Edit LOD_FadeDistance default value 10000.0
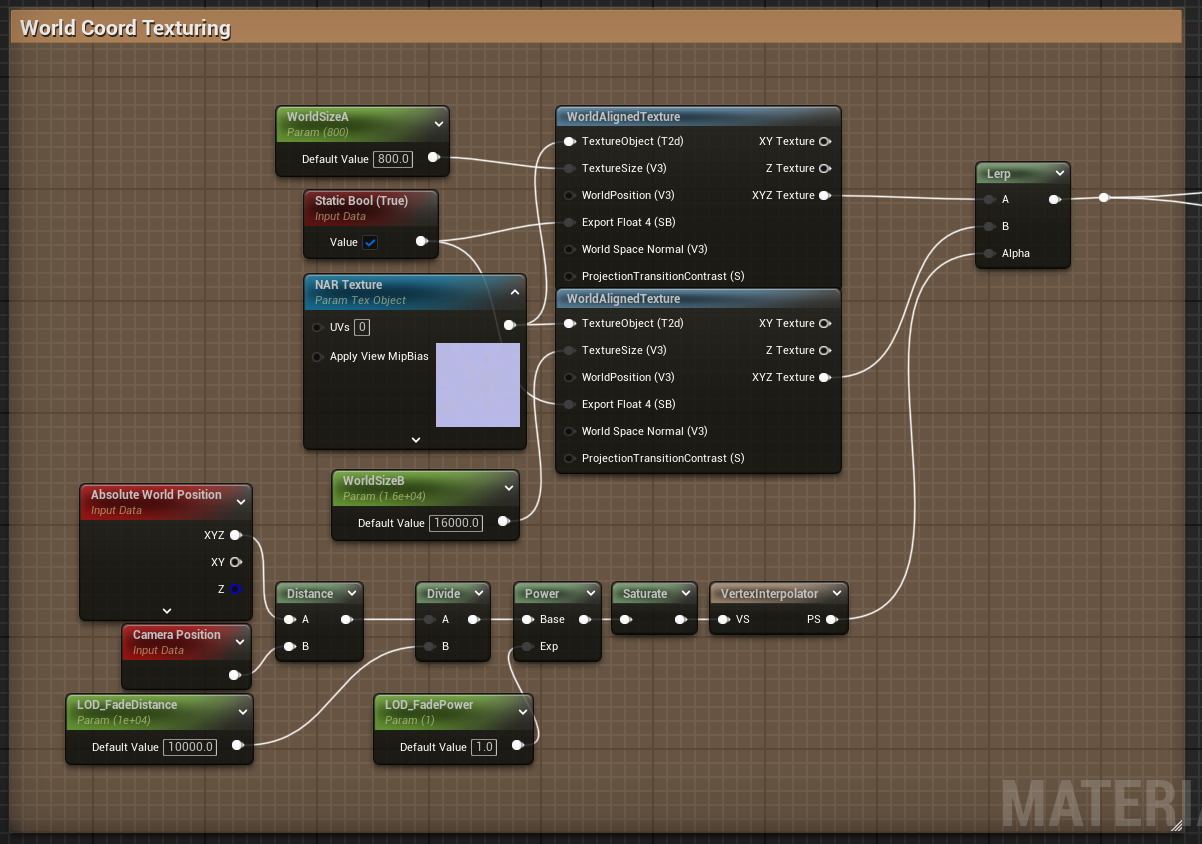Screen dimensions: 1202x844 [x=190, y=747]
